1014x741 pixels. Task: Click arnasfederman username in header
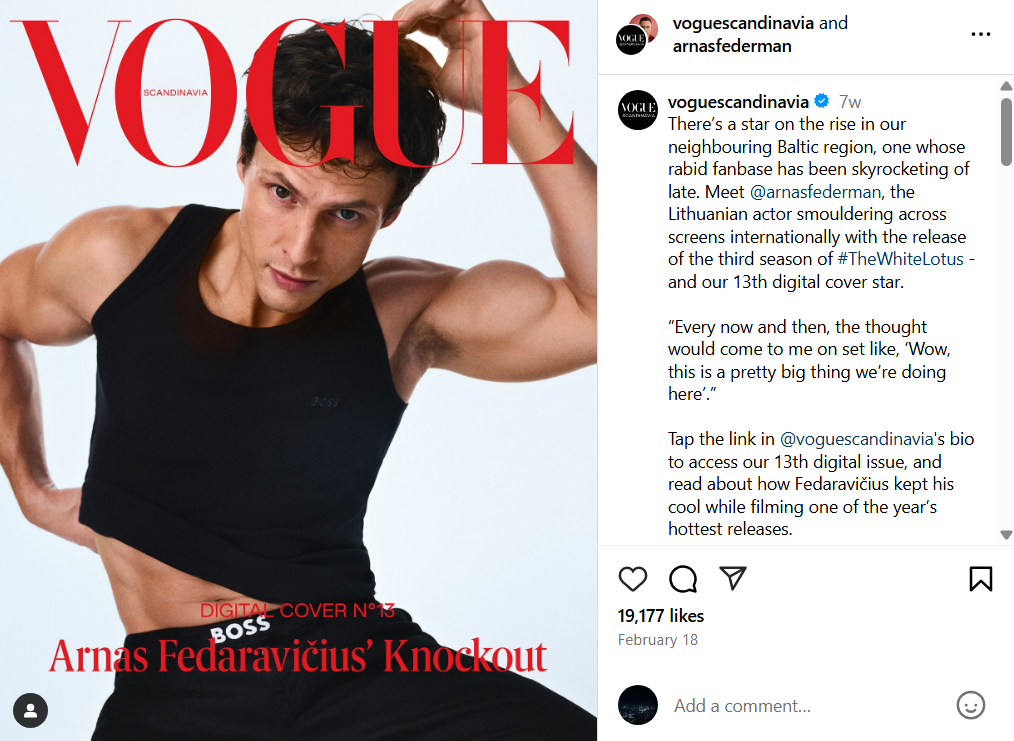pos(731,47)
